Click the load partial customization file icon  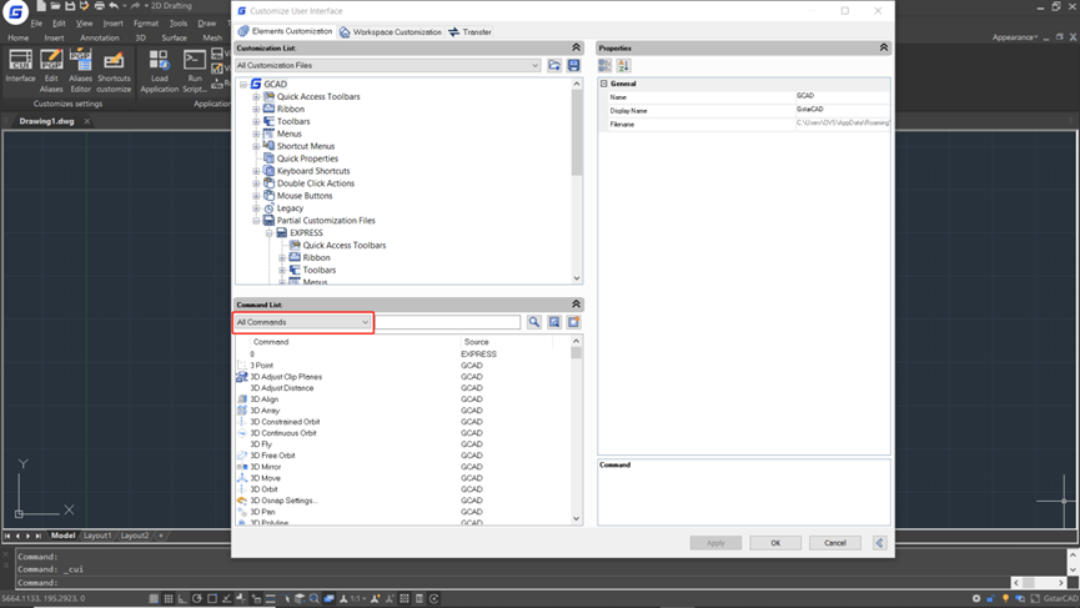click(554, 65)
